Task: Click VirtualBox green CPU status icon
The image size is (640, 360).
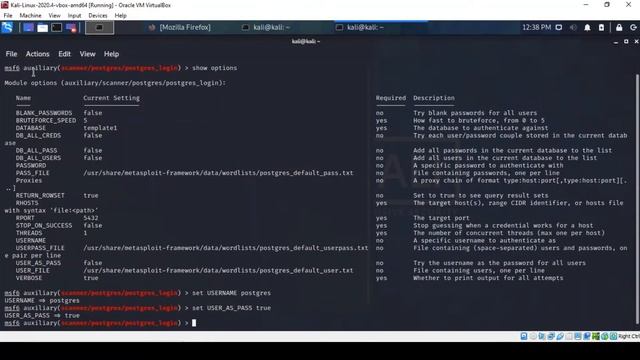Action: coord(596,336)
